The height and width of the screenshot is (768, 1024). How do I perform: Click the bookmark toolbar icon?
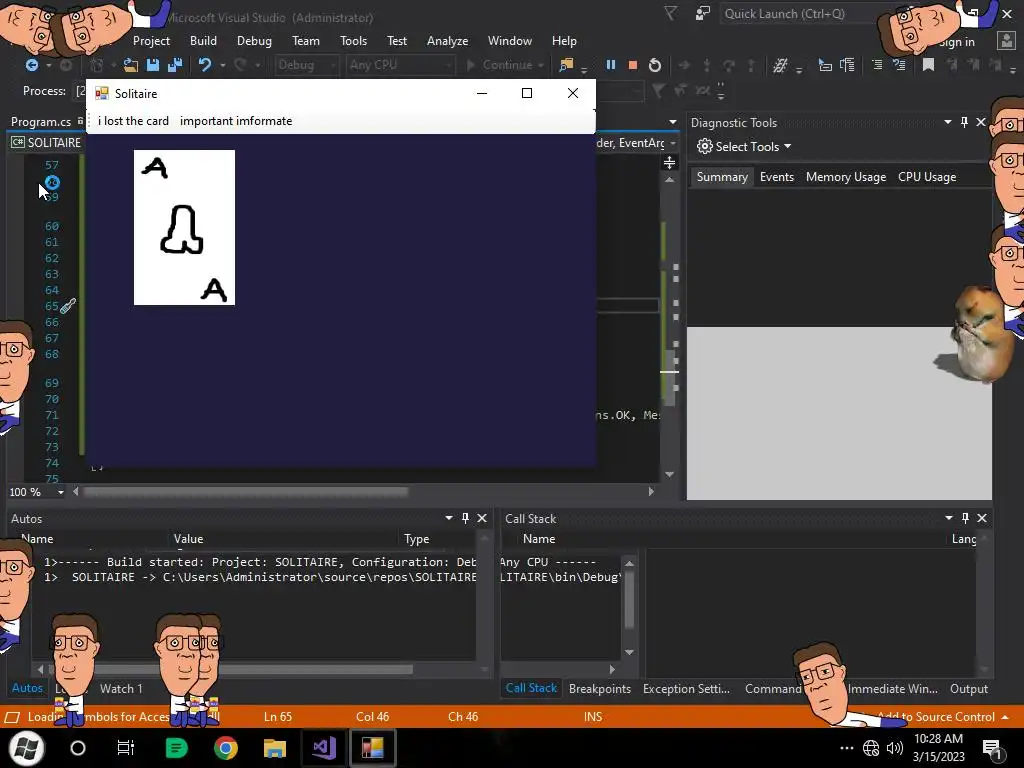(x=928, y=65)
